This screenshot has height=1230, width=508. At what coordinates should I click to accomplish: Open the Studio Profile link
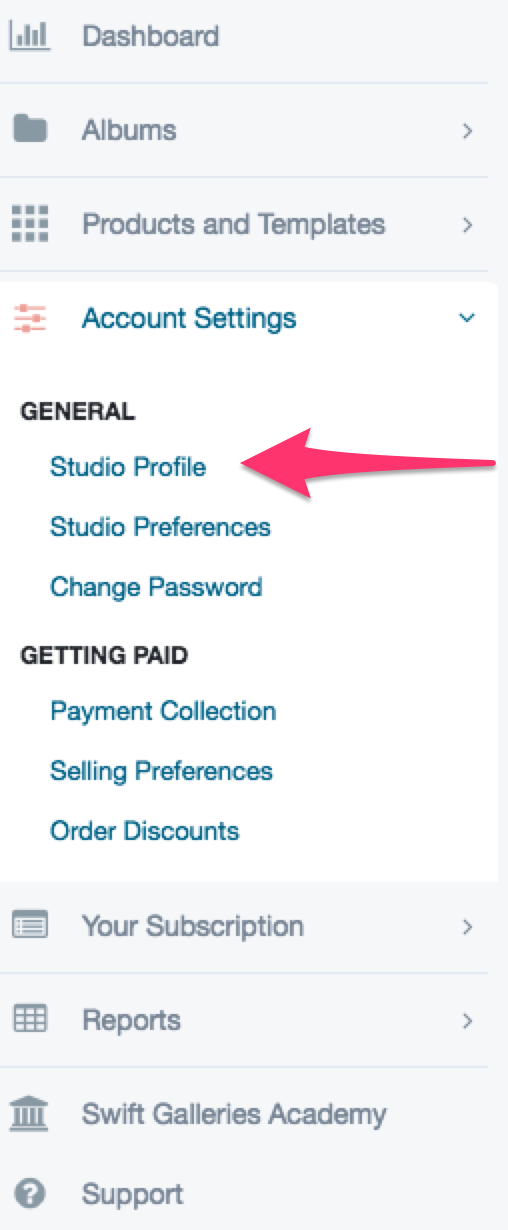coord(128,466)
